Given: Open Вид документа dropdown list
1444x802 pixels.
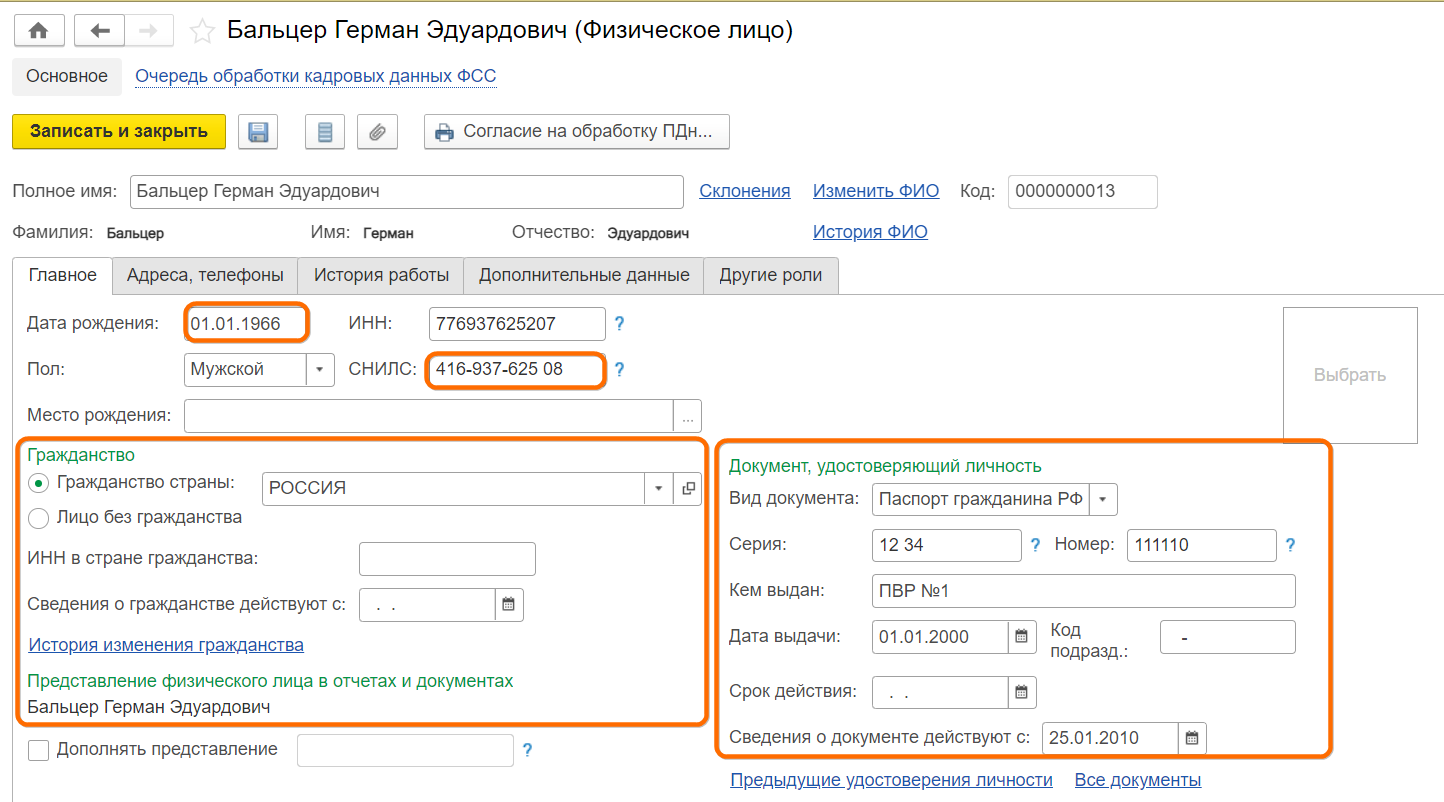Looking at the screenshot, I should click(1103, 499).
